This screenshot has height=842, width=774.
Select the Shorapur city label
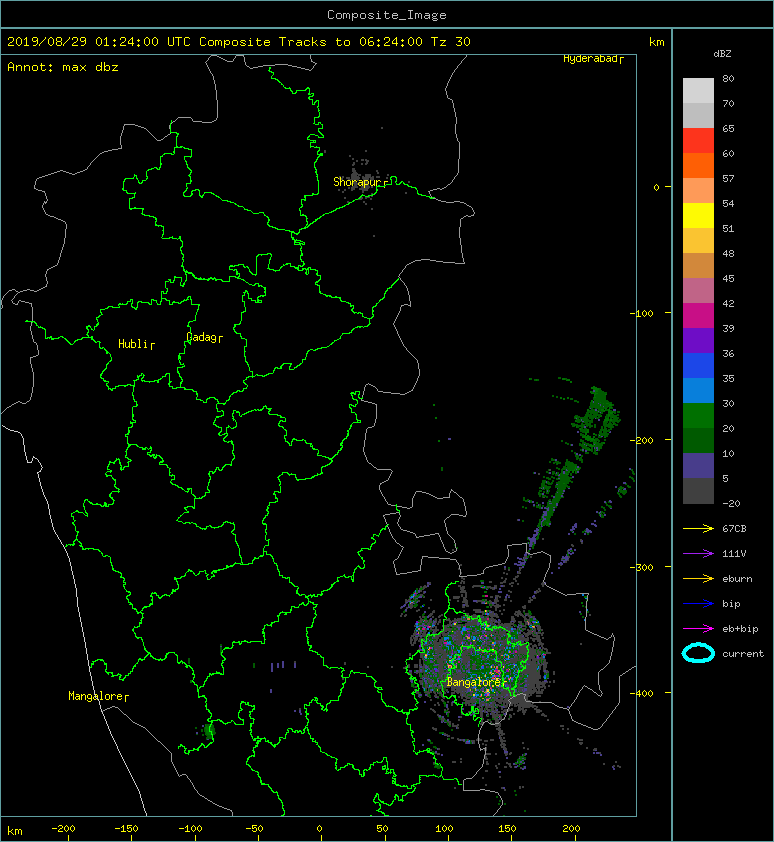(359, 183)
